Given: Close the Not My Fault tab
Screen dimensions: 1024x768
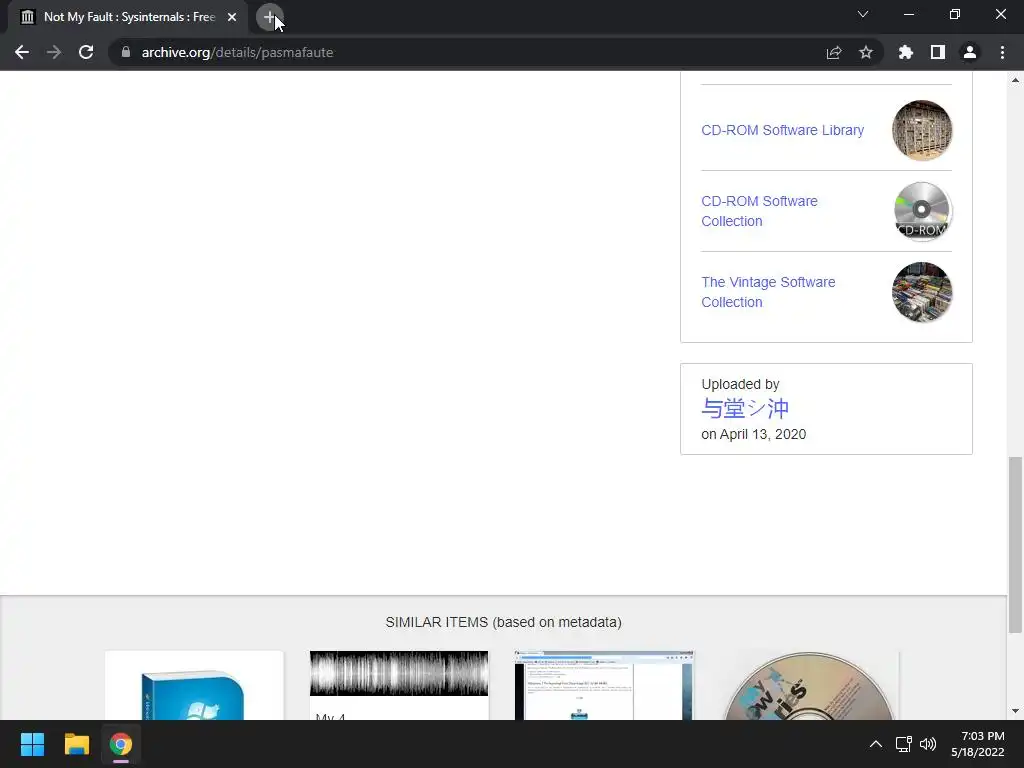Looking at the screenshot, I should (232, 17).
